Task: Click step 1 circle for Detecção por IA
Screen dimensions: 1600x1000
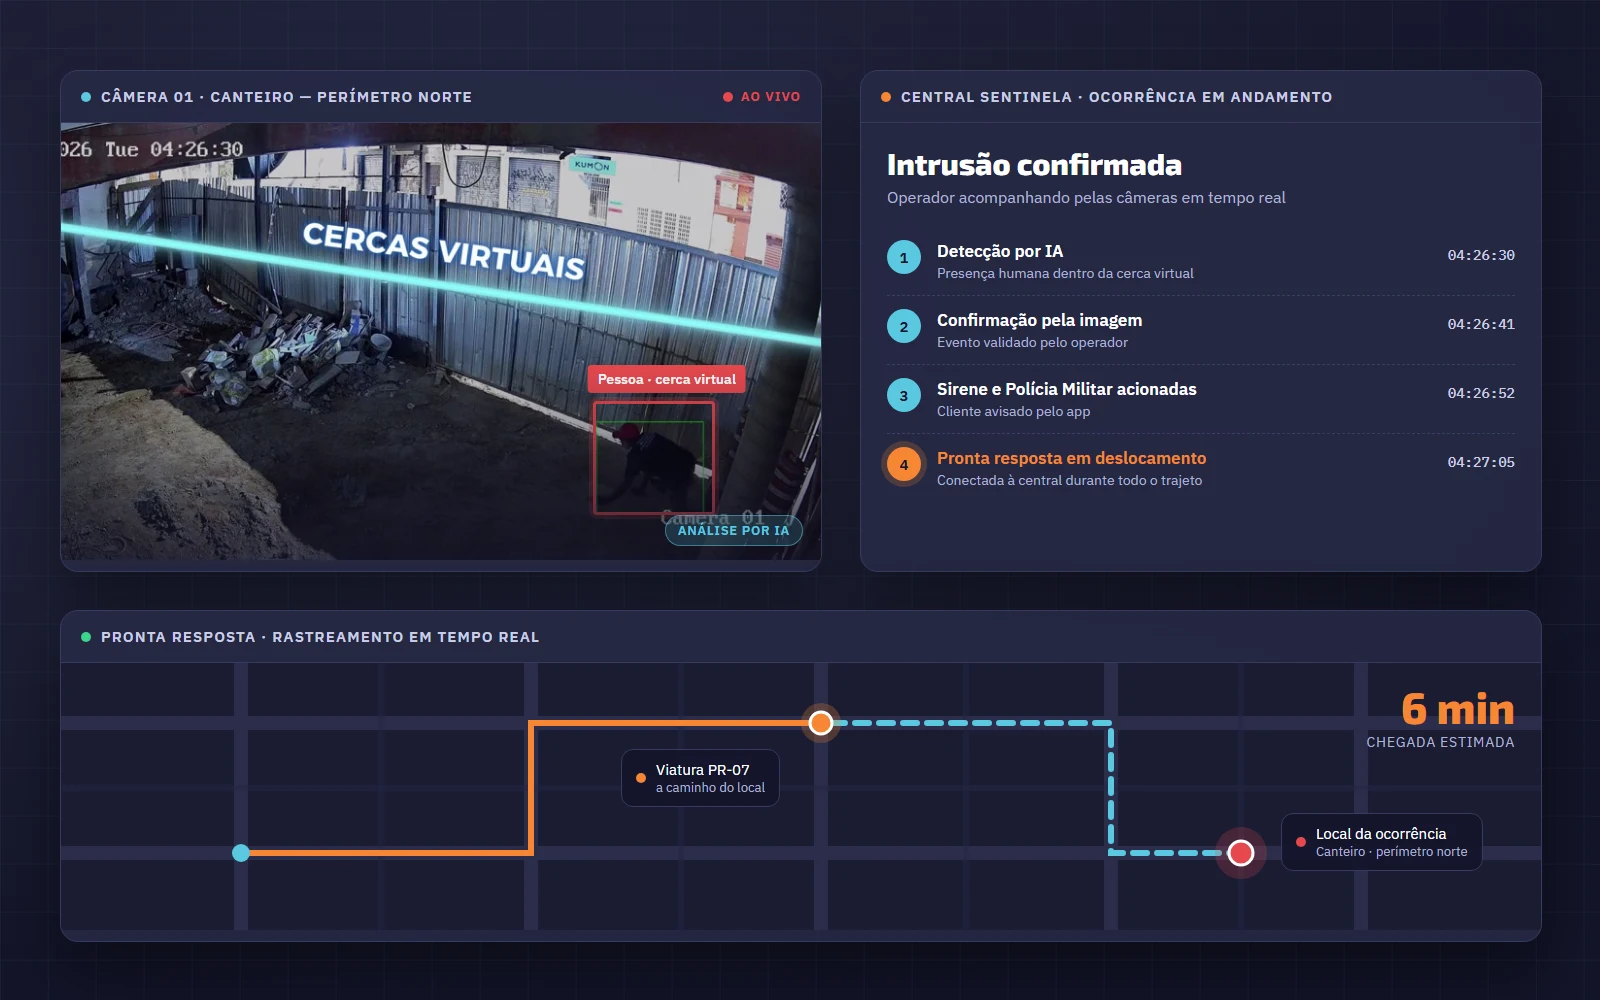Action: 904,258
